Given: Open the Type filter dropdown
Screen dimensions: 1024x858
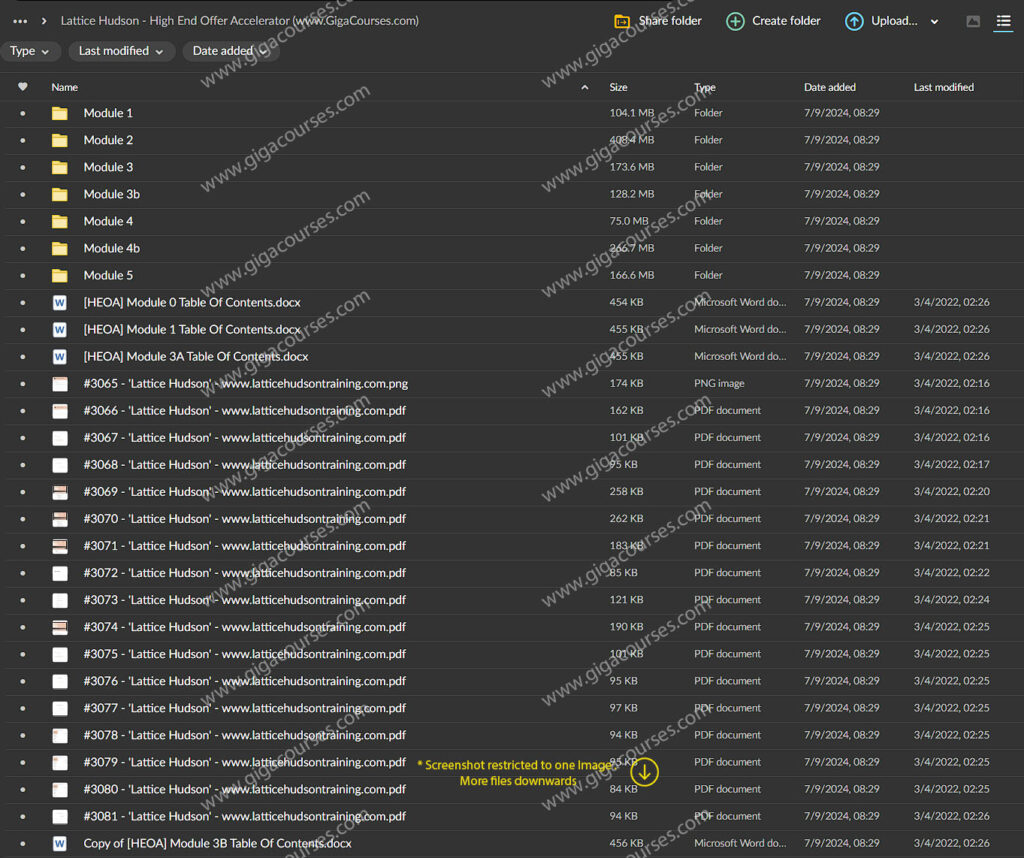Looking at the screenshot, I should pyautogui.click(x=30, y=51).
